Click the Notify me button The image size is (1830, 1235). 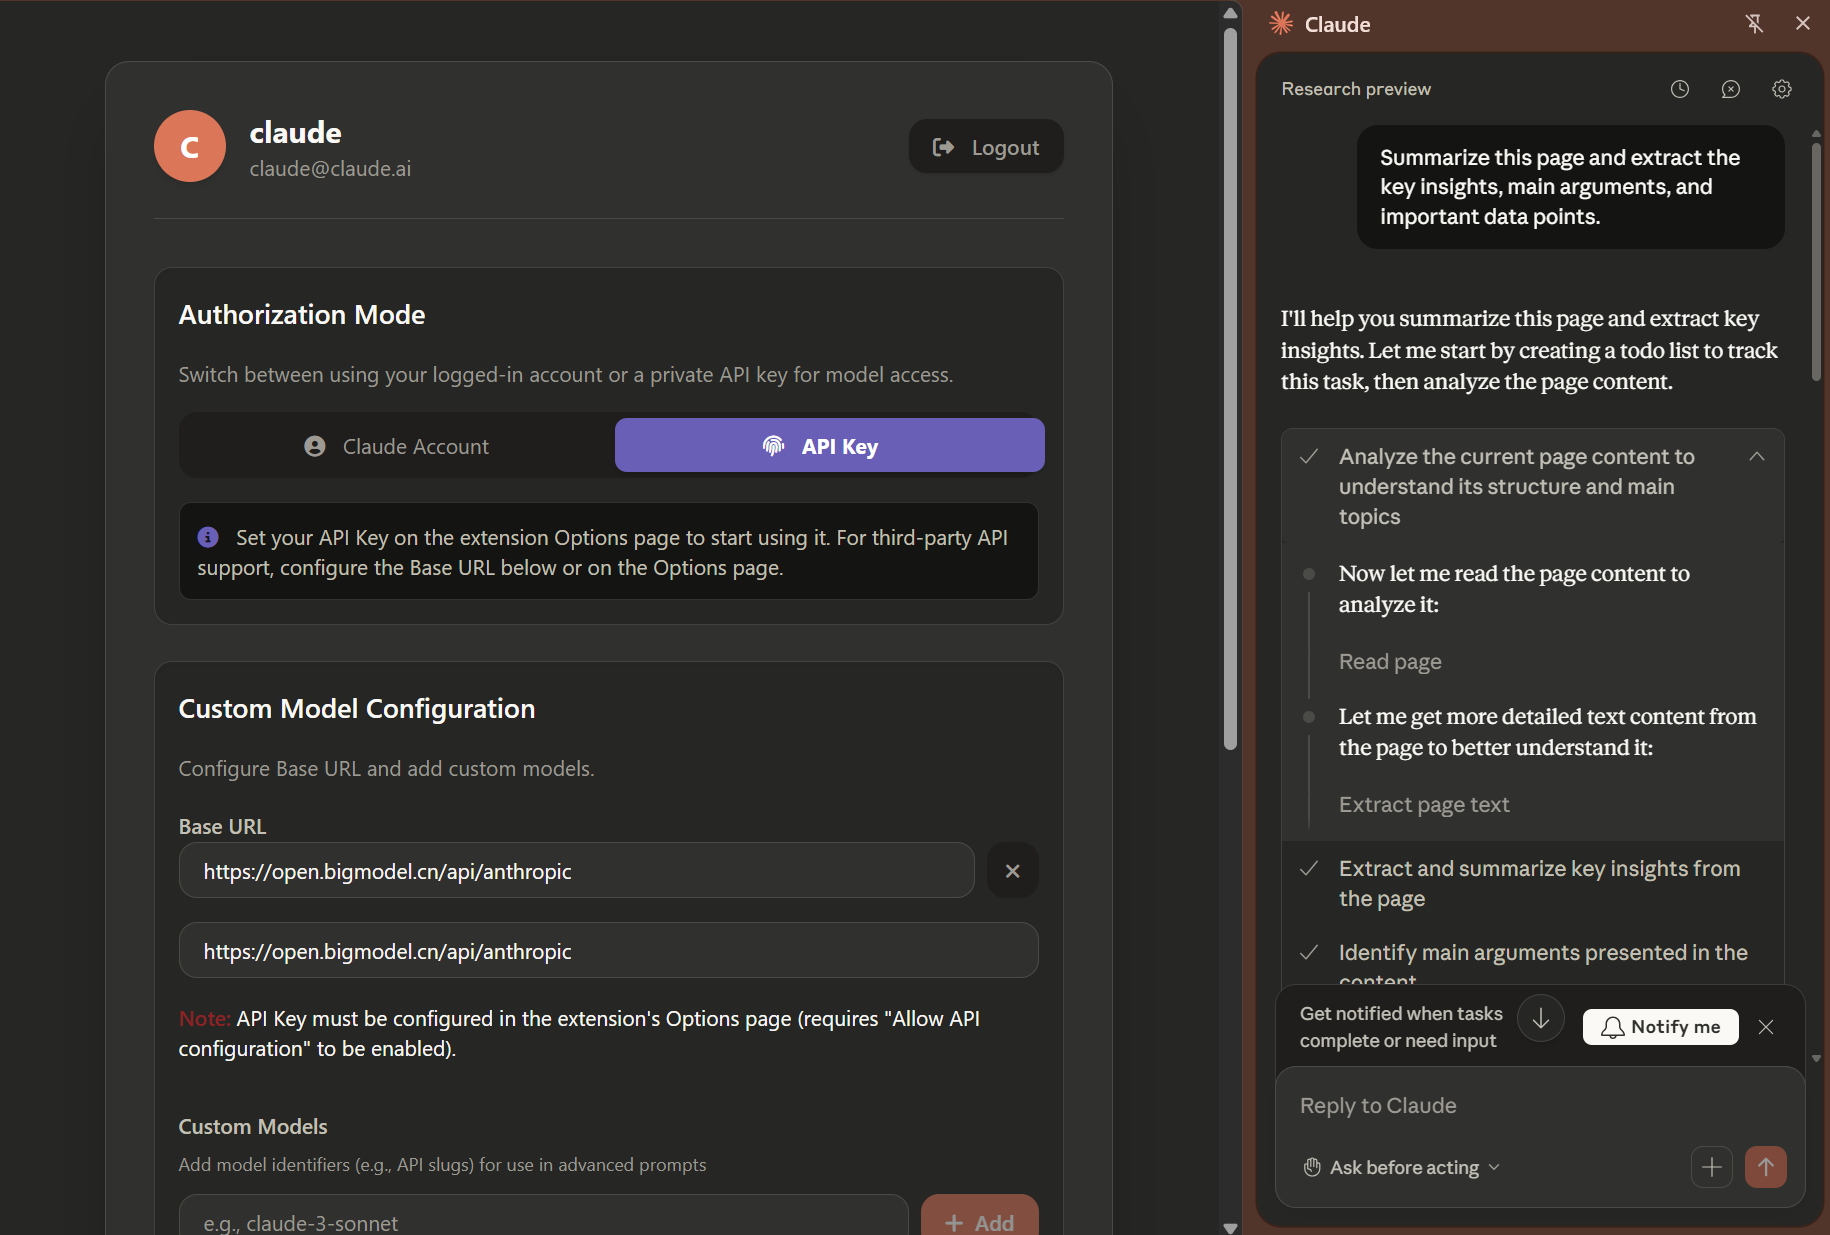coord(1660,1027)
